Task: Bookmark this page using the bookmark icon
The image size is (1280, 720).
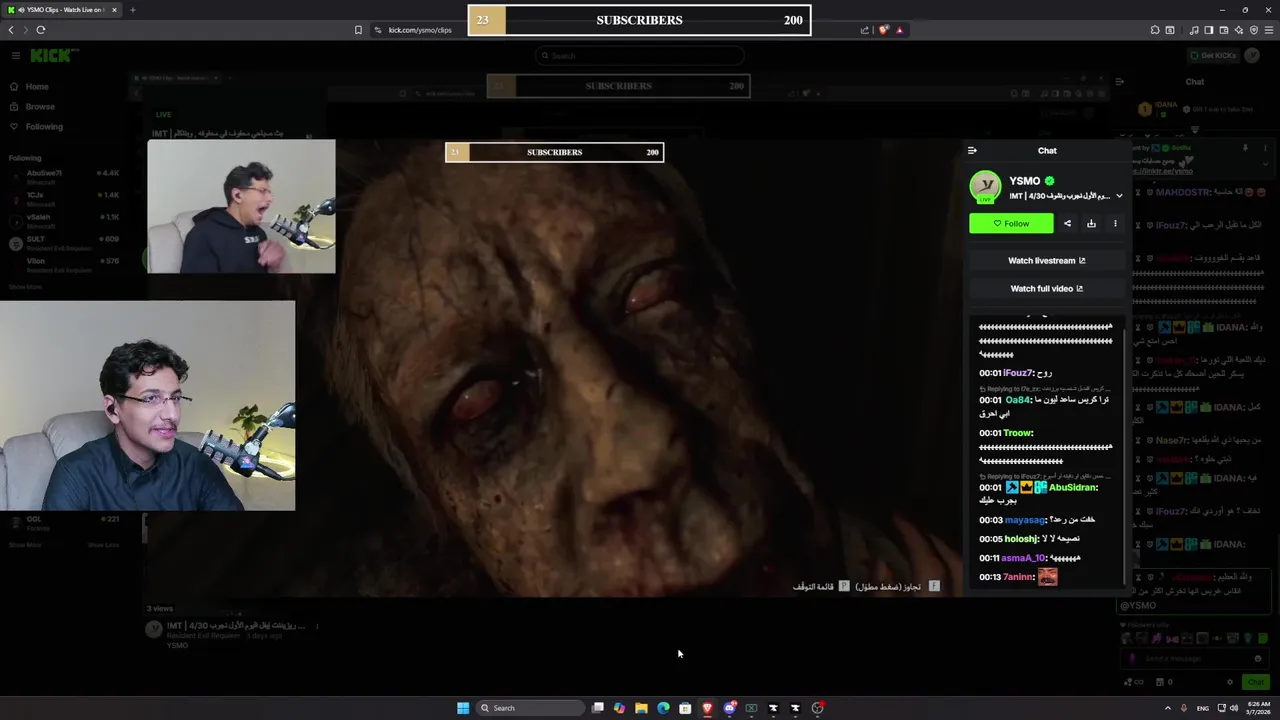Action: (x=358, y=30)
